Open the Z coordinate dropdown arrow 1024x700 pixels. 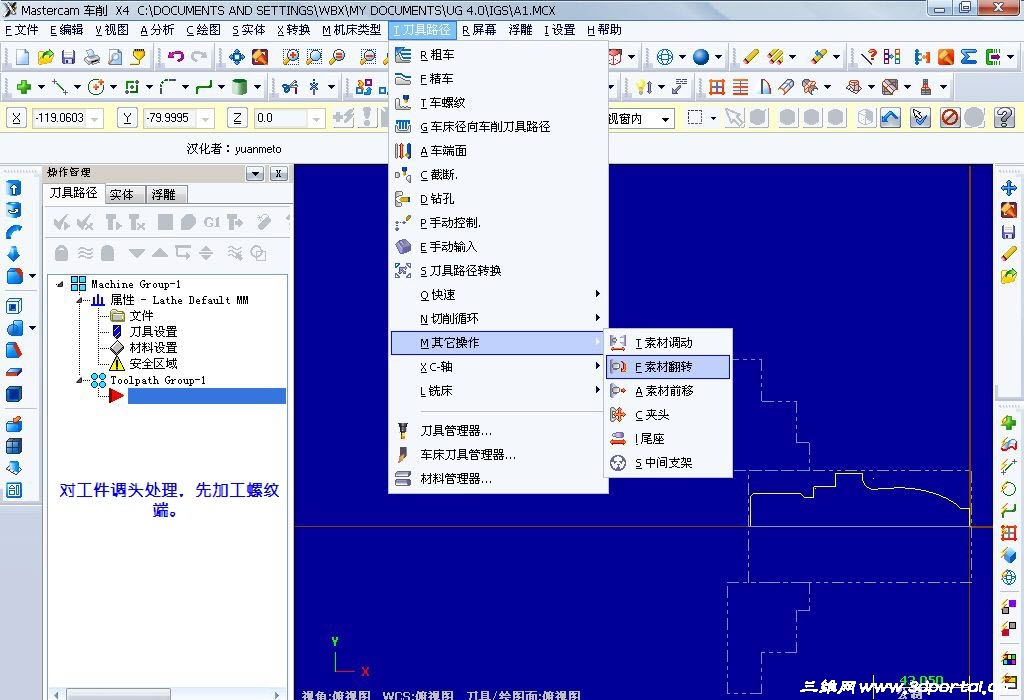pos(316,119)
